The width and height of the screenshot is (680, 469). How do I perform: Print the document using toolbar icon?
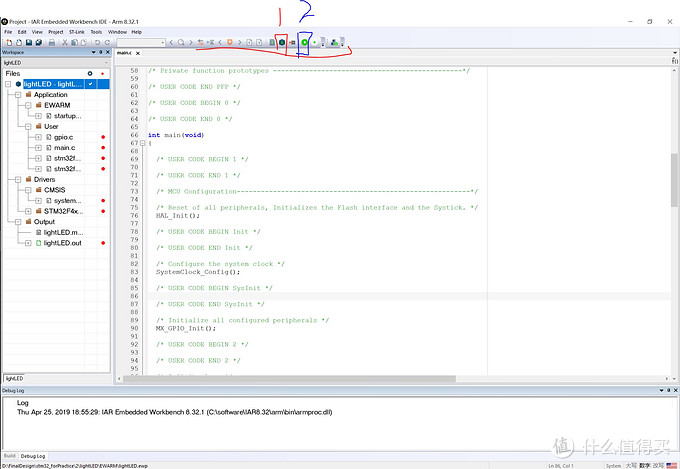tap(52, 43)
